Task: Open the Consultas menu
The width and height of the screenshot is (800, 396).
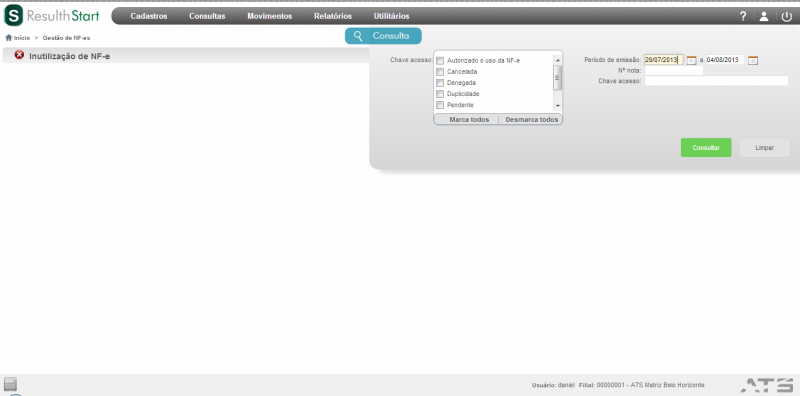Action: pyautogui.click(x=207, y=16)
